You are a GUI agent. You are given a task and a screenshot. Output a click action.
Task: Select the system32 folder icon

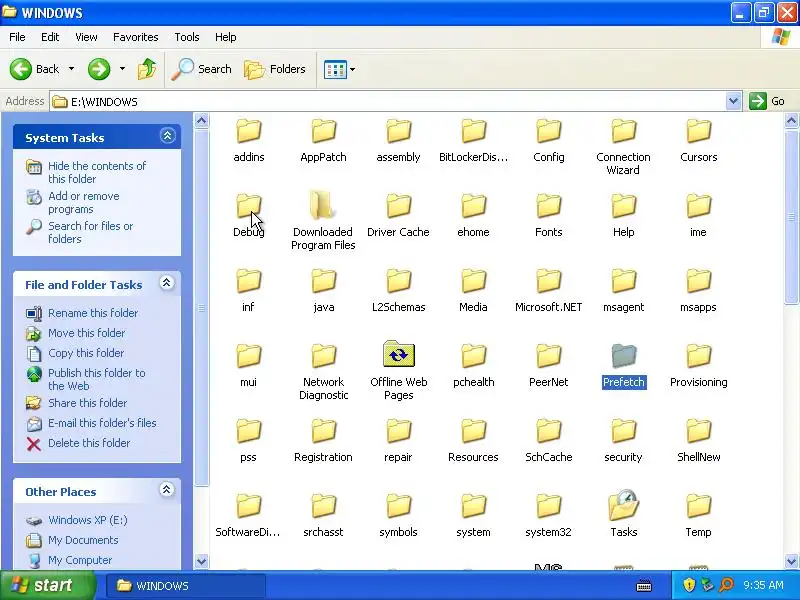tap(548, 507)
